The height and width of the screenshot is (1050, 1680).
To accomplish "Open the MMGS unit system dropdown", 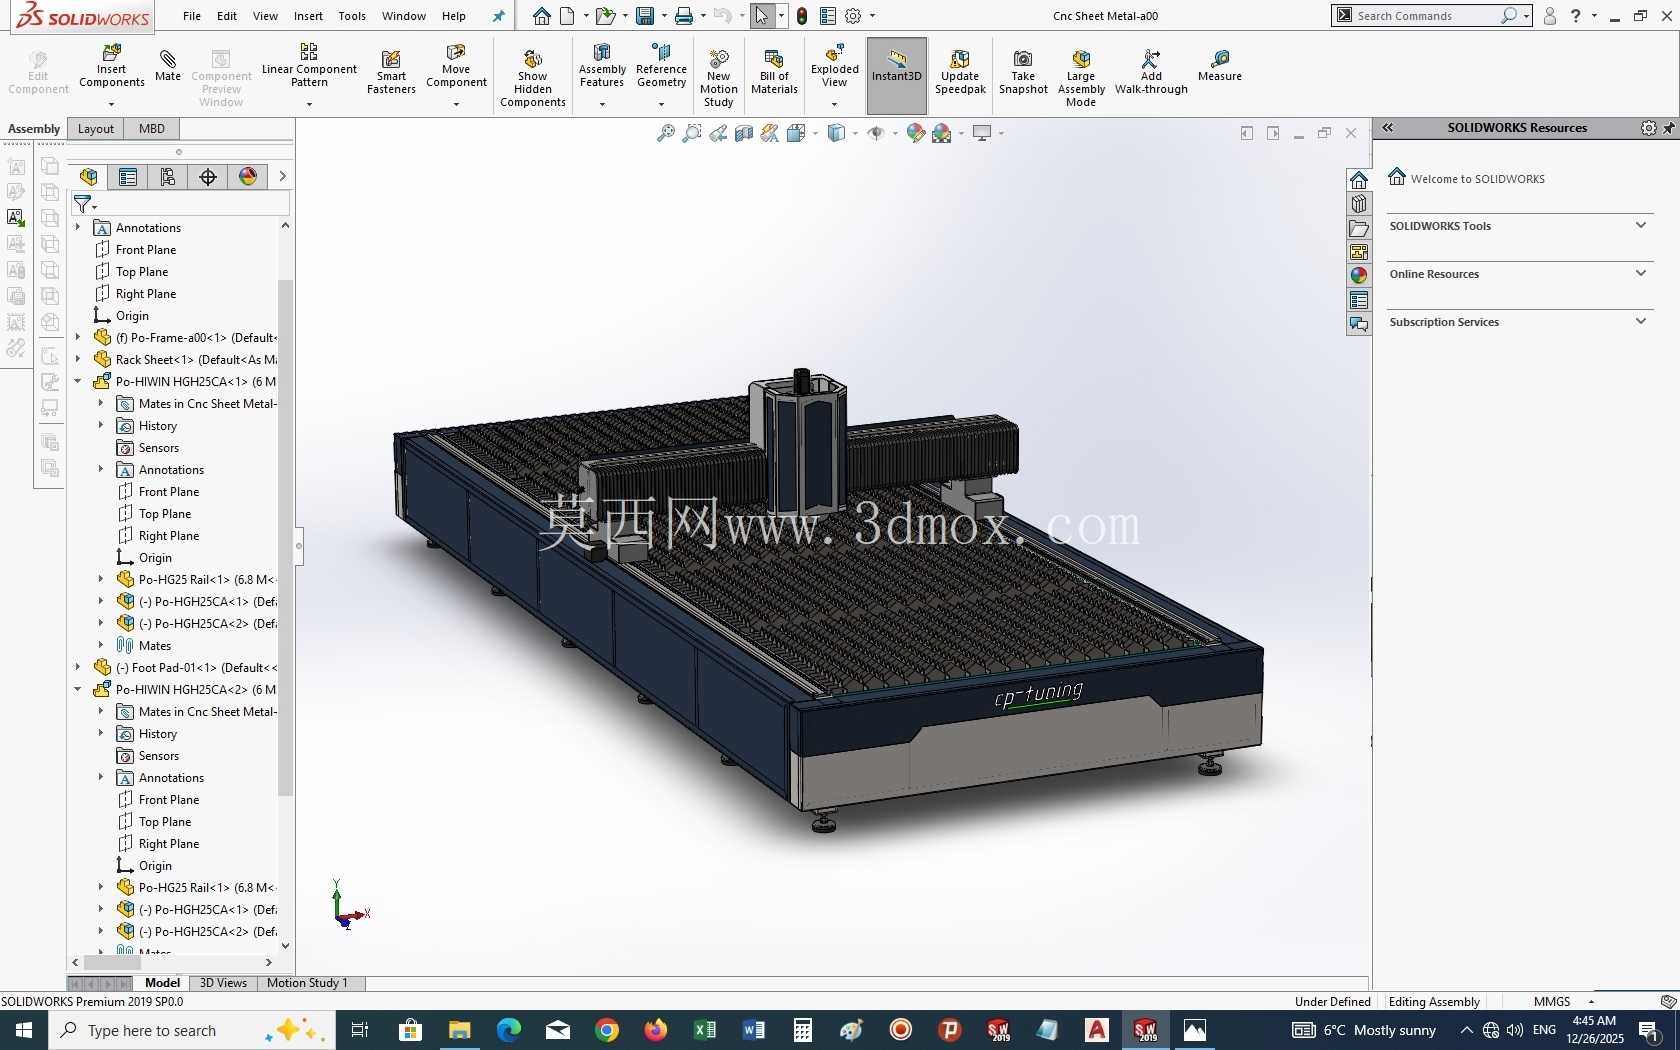I will [1591, 1002].
